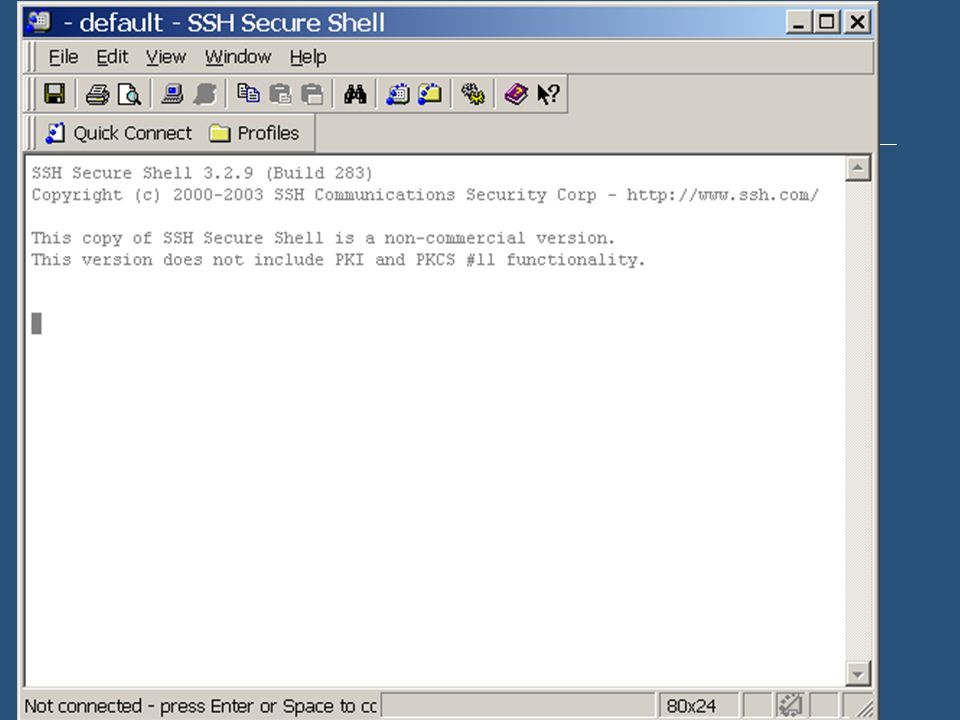The width and height of the screenshot is (960, 720).
Task: Minimize the SSH Secure Shell window
Action: pyautogui.click(x=798, y=23)
